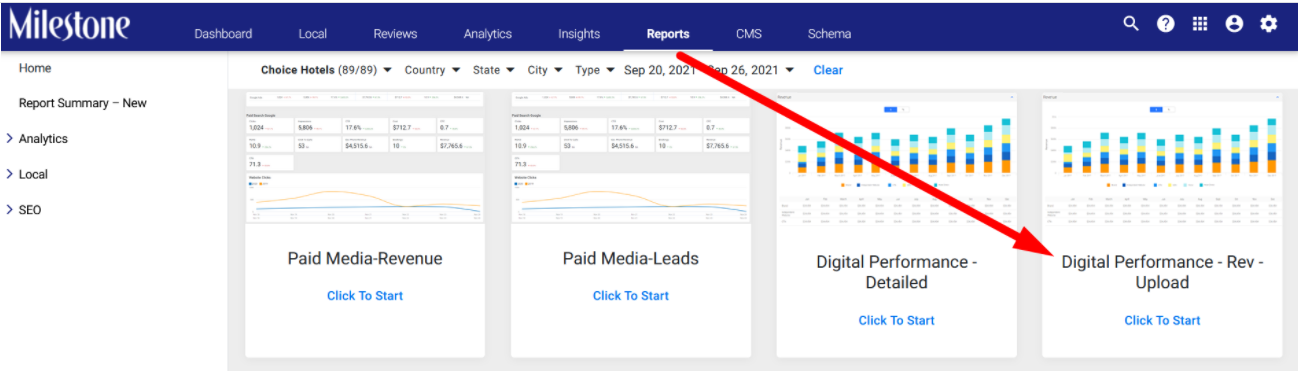The image size is (1298, 371).
Task: Open the State filter dropdown
Action: pyautogui.click(x=494, y=70)
